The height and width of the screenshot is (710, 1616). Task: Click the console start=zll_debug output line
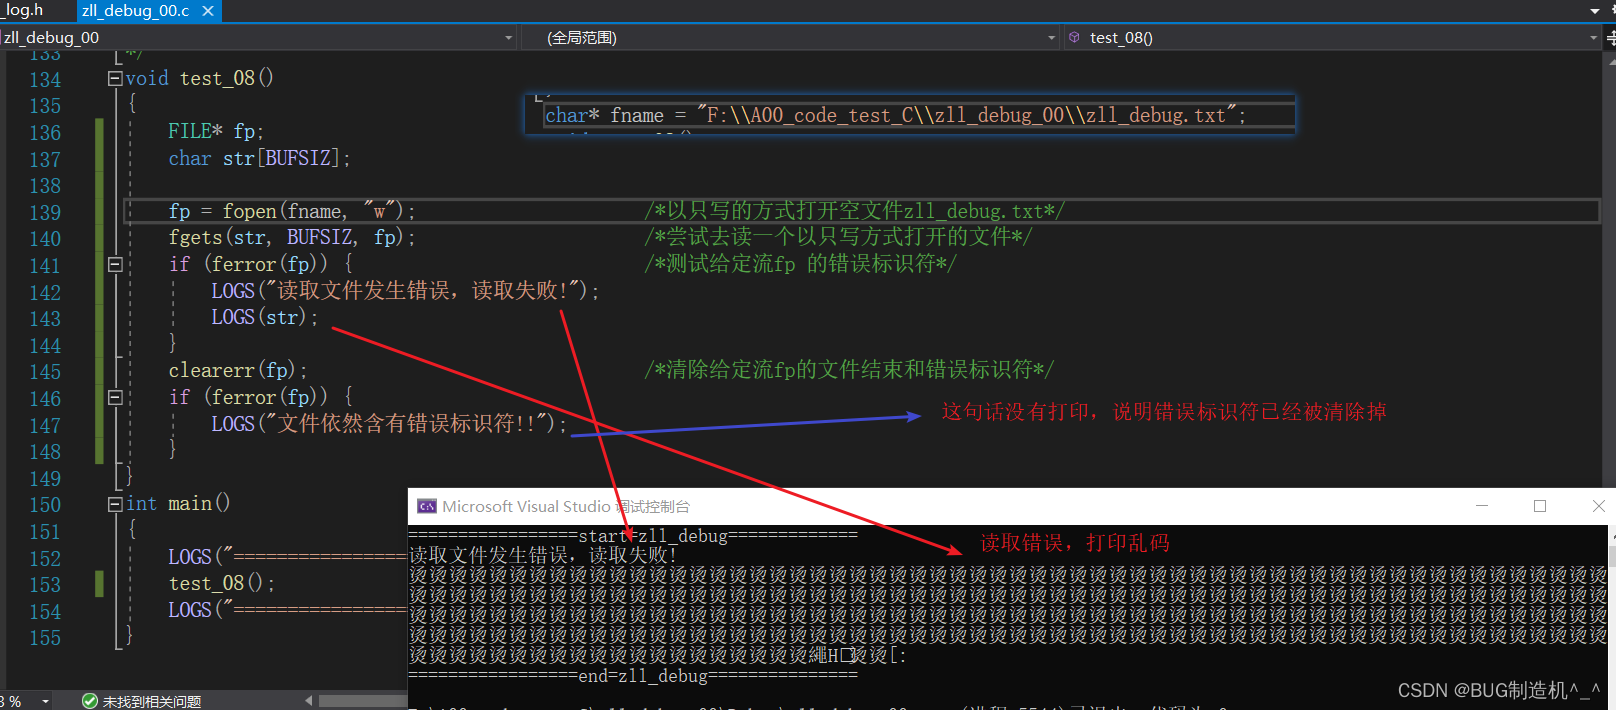pyautogui.click(x=633, y=535)
